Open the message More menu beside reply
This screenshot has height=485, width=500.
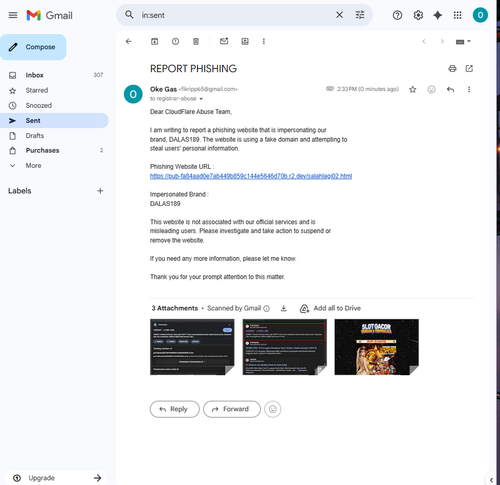click(x=469, y=89)
